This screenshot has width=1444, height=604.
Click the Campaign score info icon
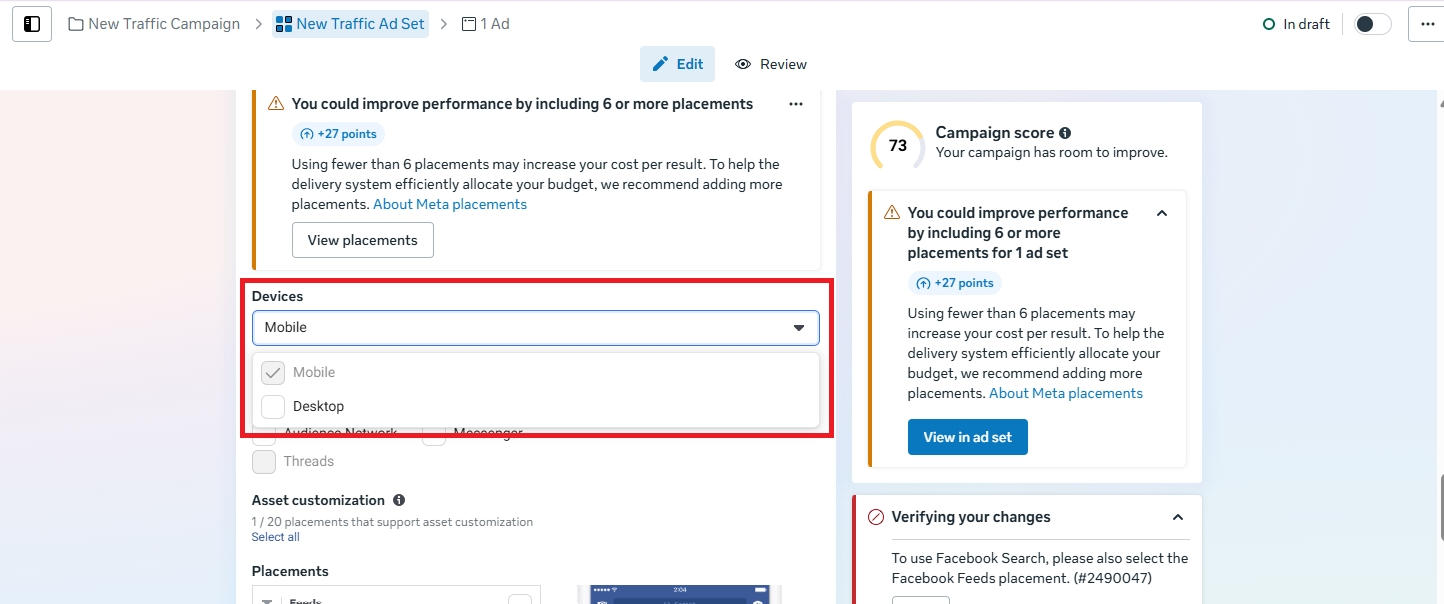[x=1065, y=133]
